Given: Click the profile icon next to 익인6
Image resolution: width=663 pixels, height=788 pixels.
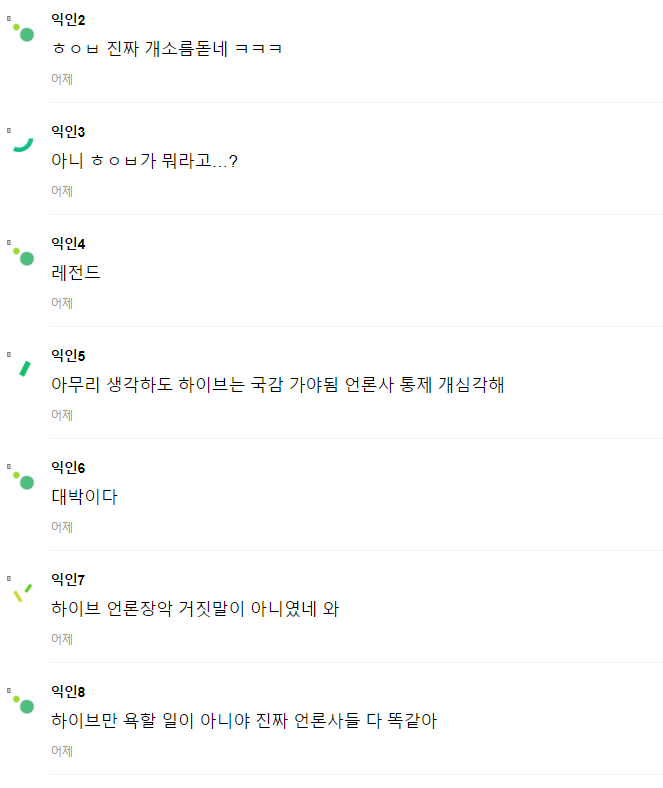Looking at the screenshot, I should (x=23, y=480).
